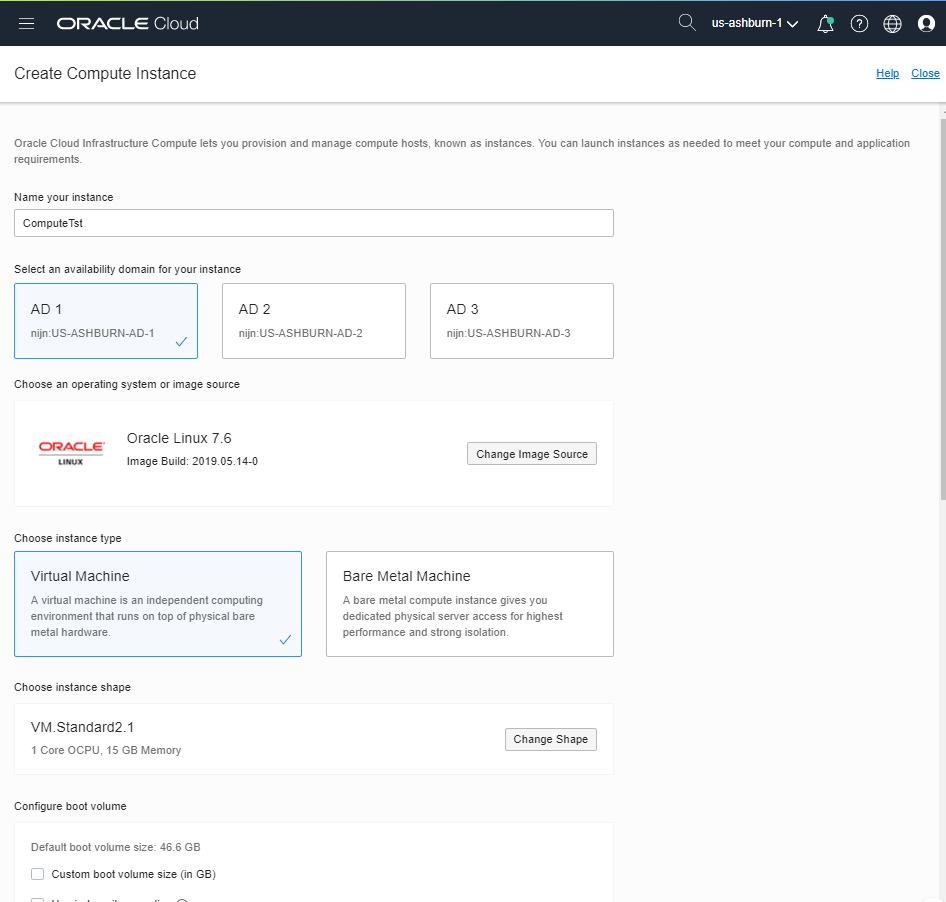The width and height of the screenshot is (946, 902).
Task: Click the Oracle Cloud logo
Action: [127, 24]
